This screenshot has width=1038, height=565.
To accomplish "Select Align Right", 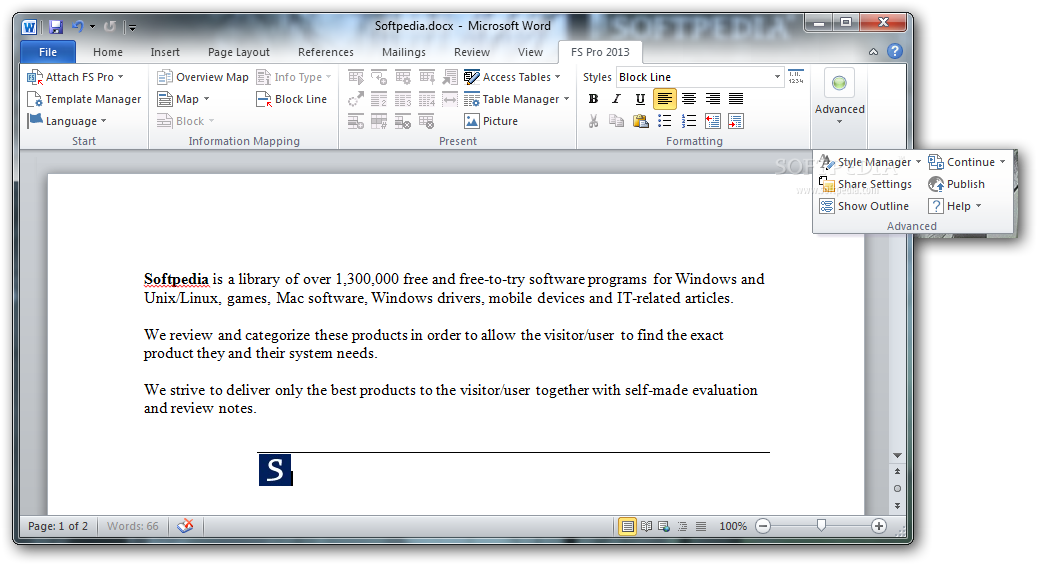I will [x=712, y=99].
